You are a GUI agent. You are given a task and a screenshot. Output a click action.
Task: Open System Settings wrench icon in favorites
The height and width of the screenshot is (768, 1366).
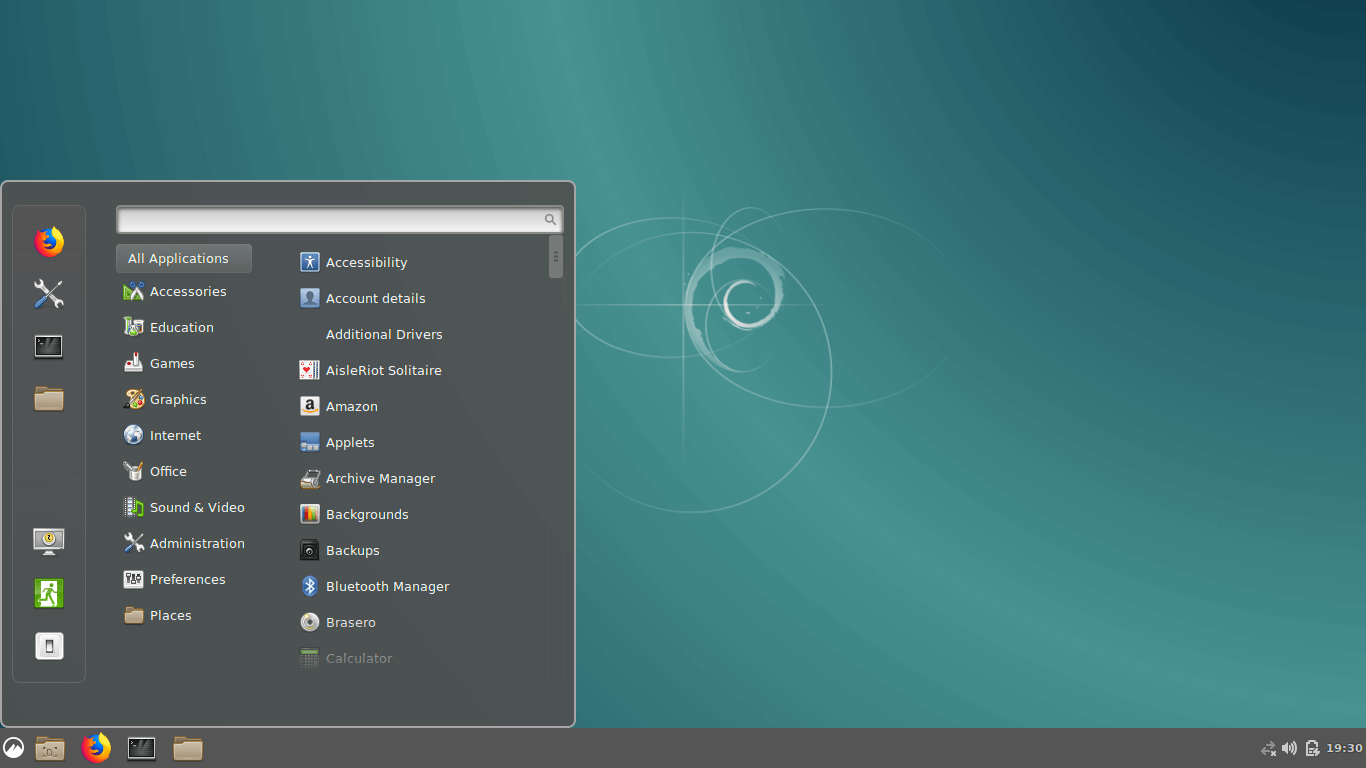pyautogui.click(x=48, y=294)
